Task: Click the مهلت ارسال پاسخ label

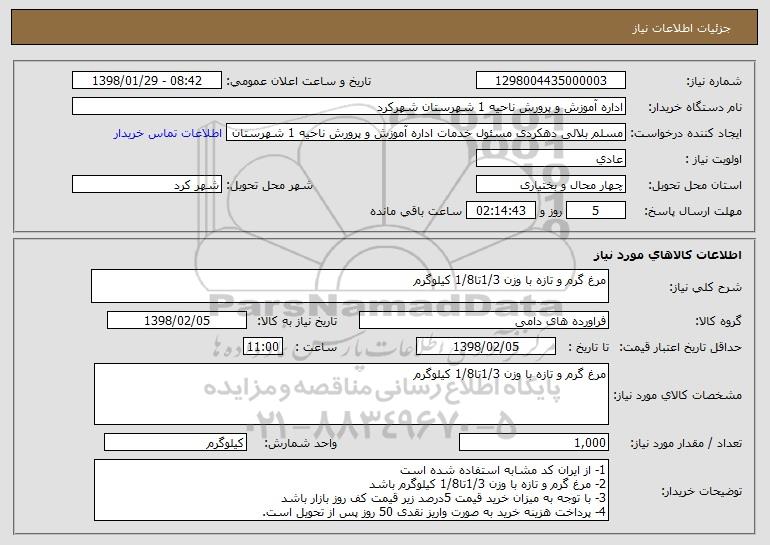Action: (x=693, y=211)
